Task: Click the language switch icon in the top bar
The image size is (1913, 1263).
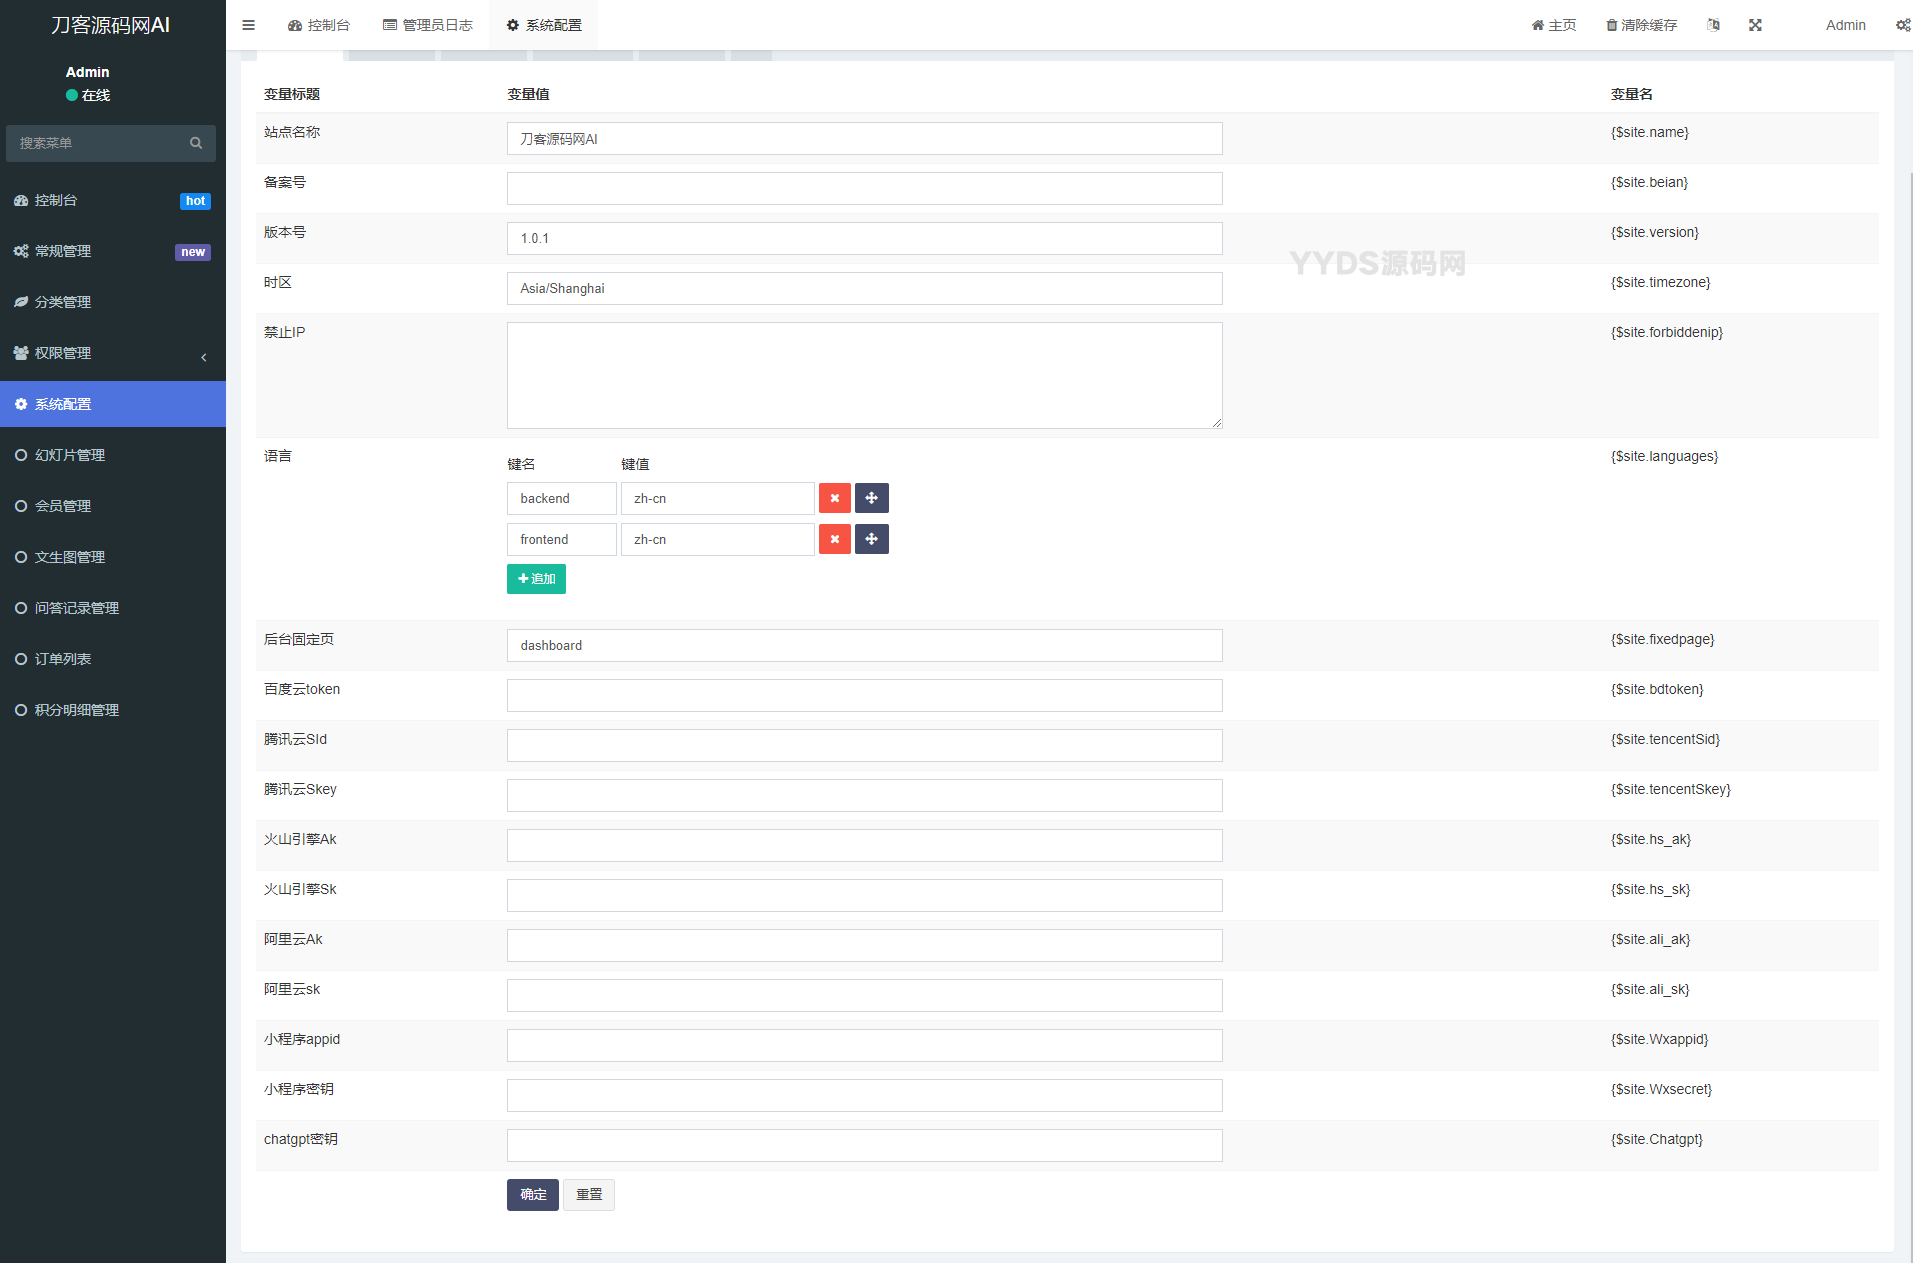Action: click(1713, 25)
